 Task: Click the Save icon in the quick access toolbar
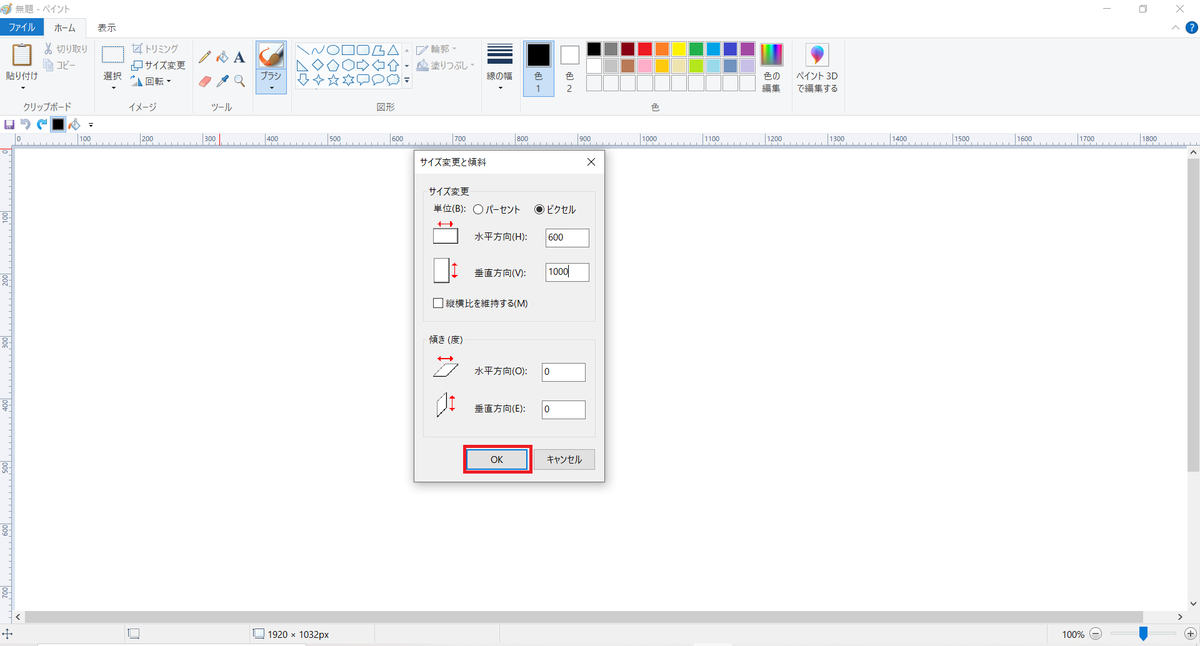point(10,124)
